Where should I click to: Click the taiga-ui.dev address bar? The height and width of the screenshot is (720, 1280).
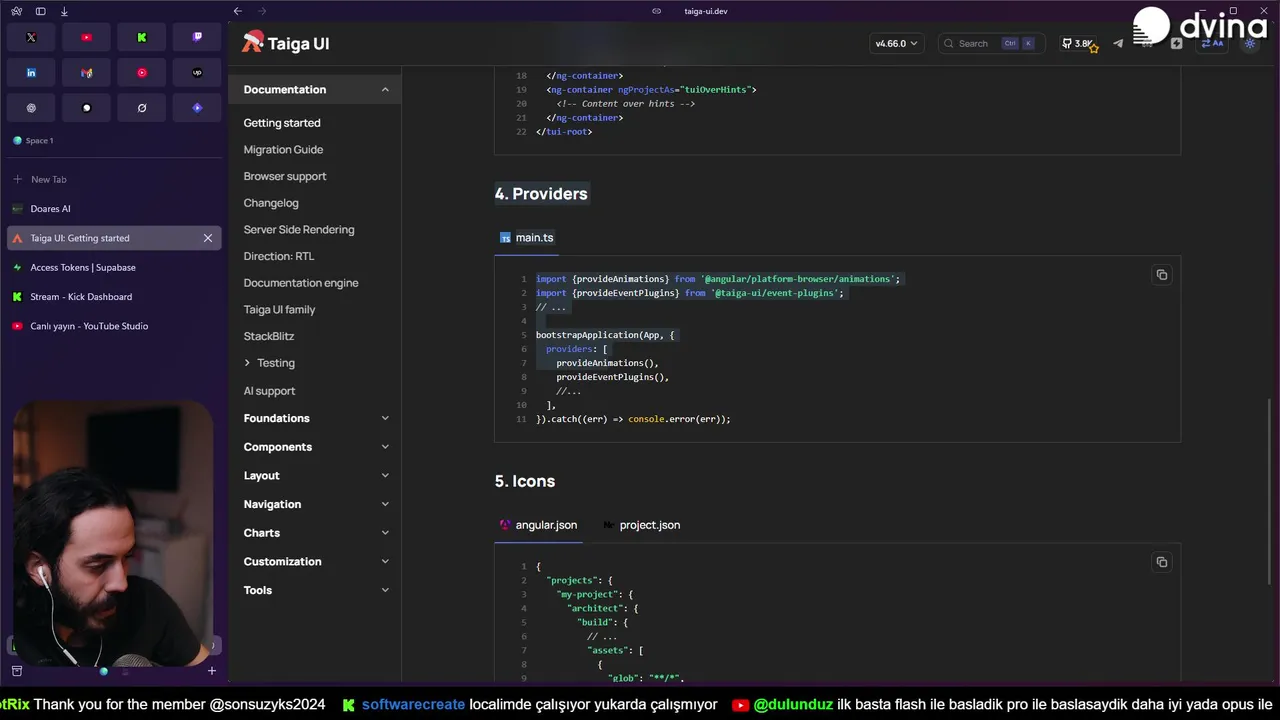(x=706, y=11)
